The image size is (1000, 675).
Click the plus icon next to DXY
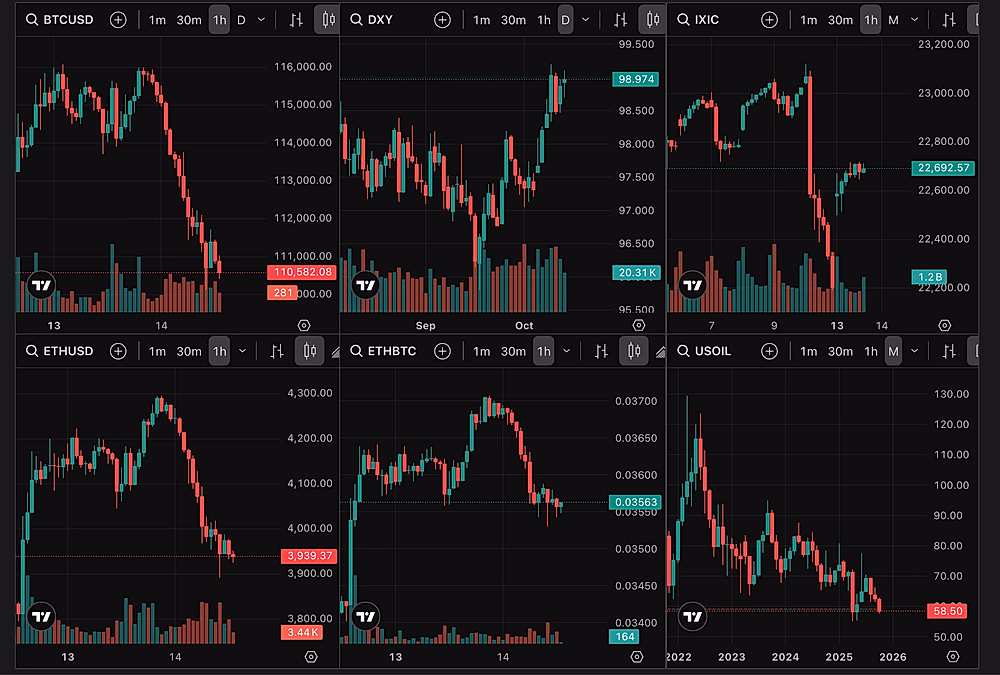tap(442, 20)
